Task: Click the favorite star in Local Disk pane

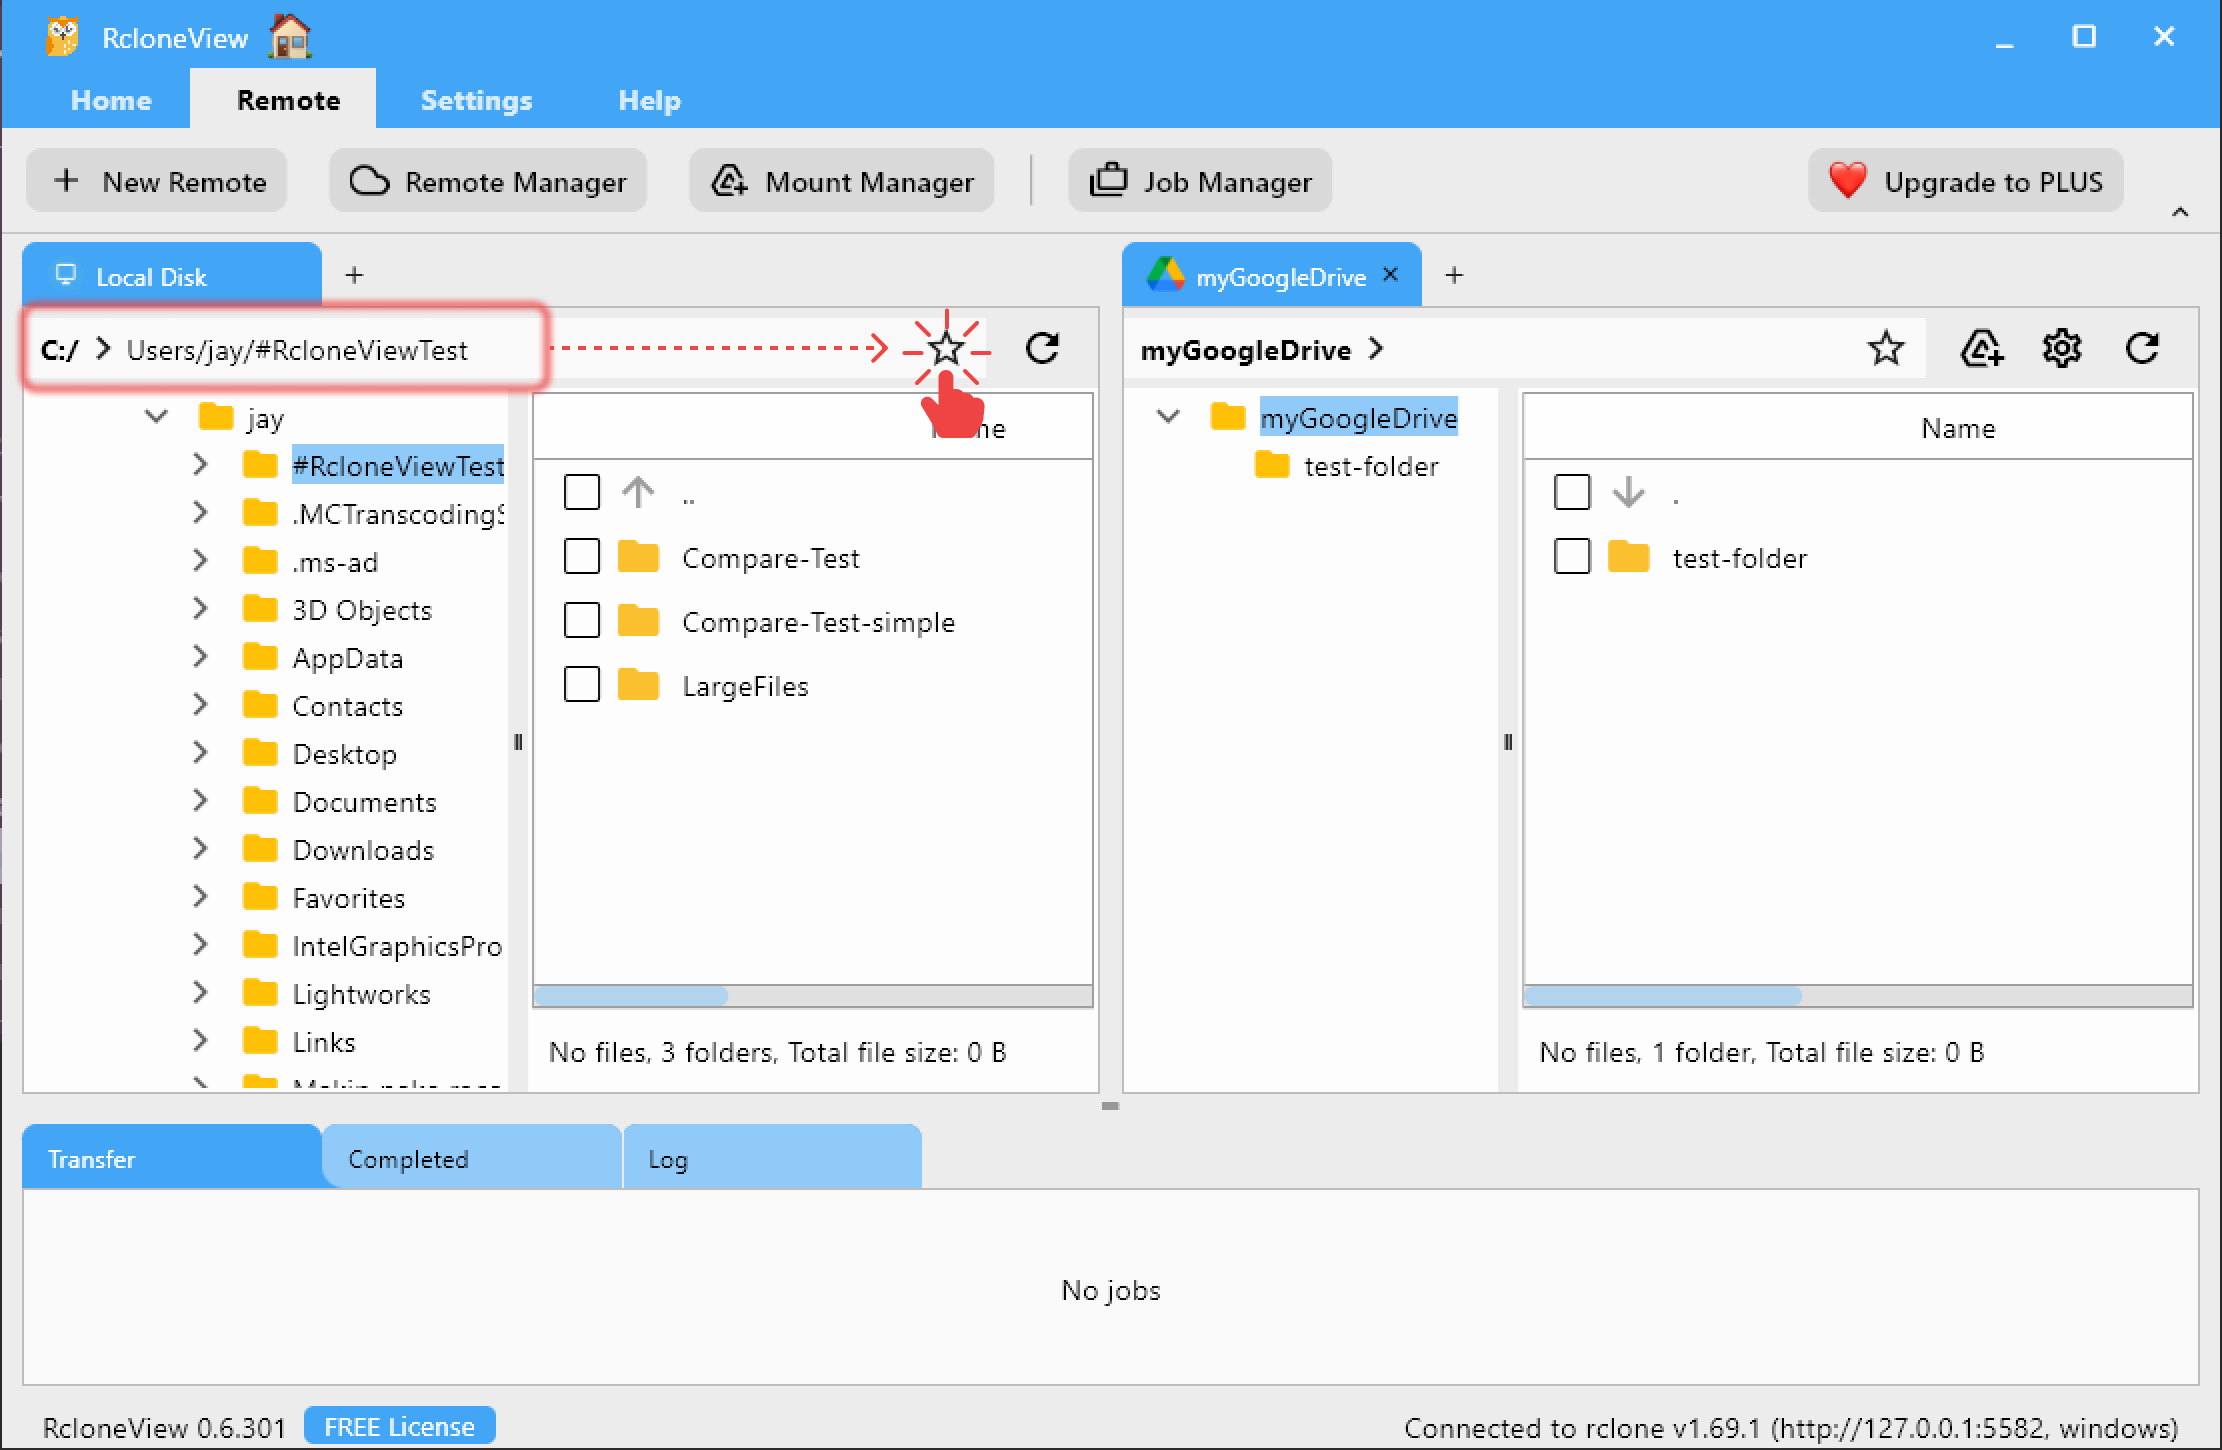Action: point(945,350)
